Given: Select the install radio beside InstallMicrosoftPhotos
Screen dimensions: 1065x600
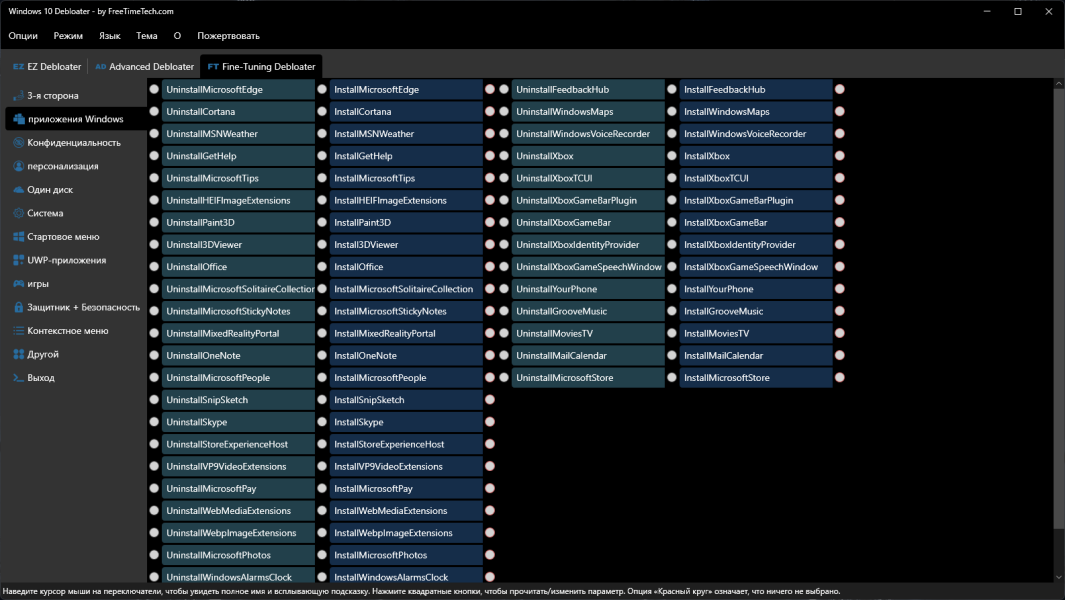Looking at the screenshot, I should tap(322, 555).
